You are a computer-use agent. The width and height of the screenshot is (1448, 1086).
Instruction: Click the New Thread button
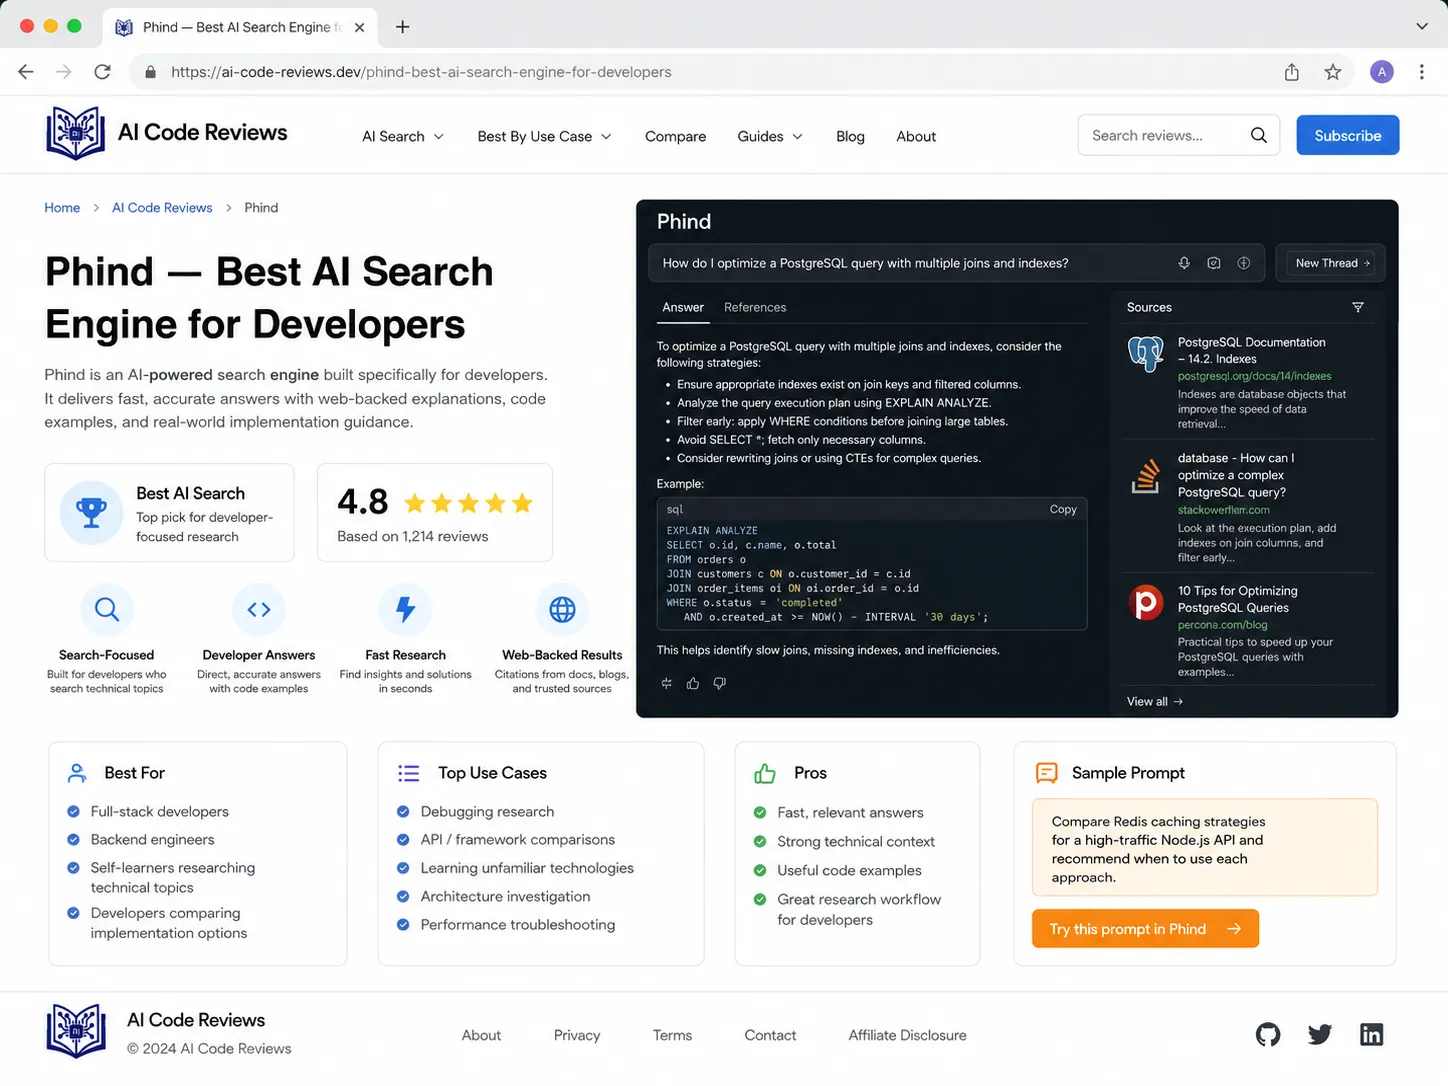click(1333, 263)
